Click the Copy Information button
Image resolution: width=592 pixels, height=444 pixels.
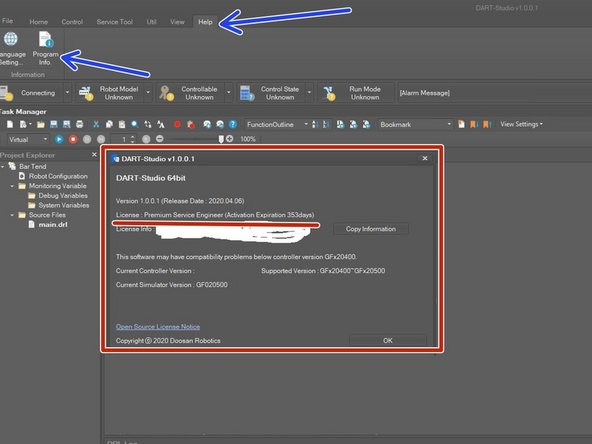point(371,229)
